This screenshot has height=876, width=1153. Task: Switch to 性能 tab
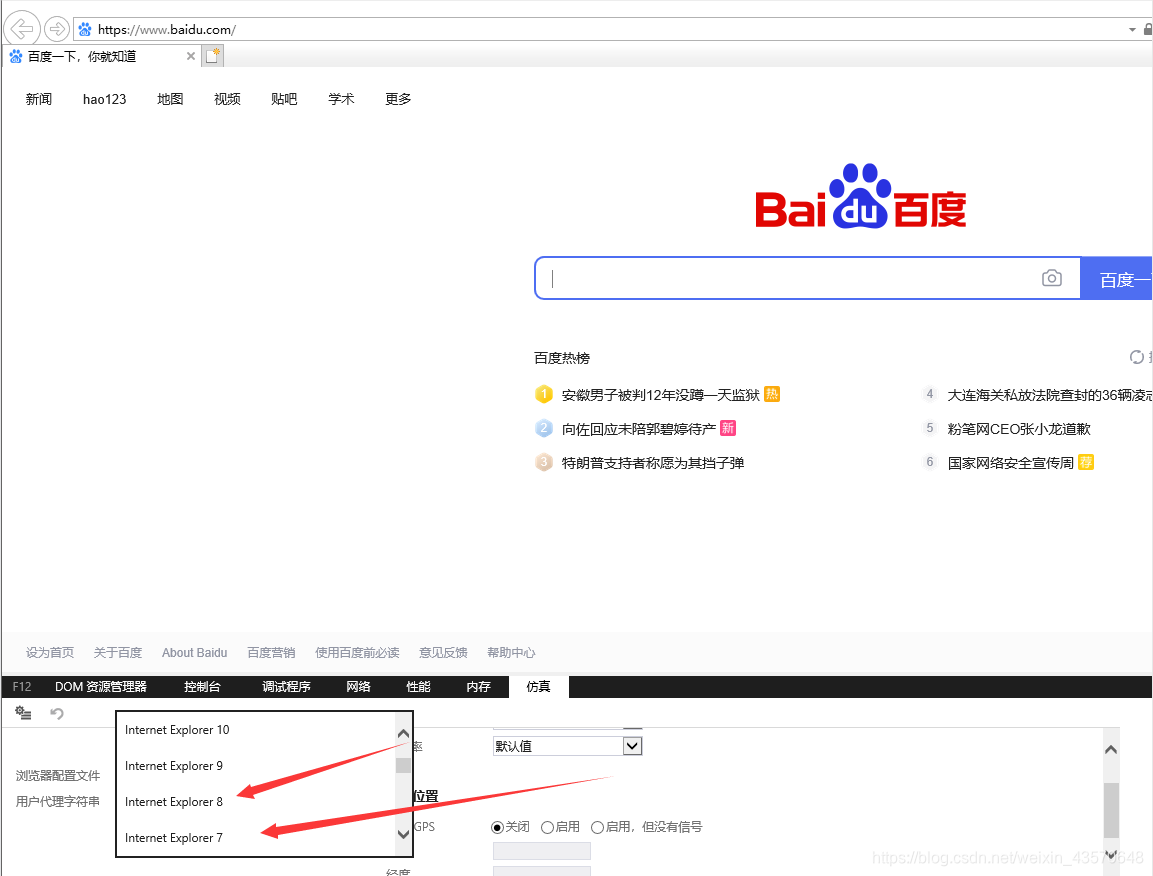[418, 686]
